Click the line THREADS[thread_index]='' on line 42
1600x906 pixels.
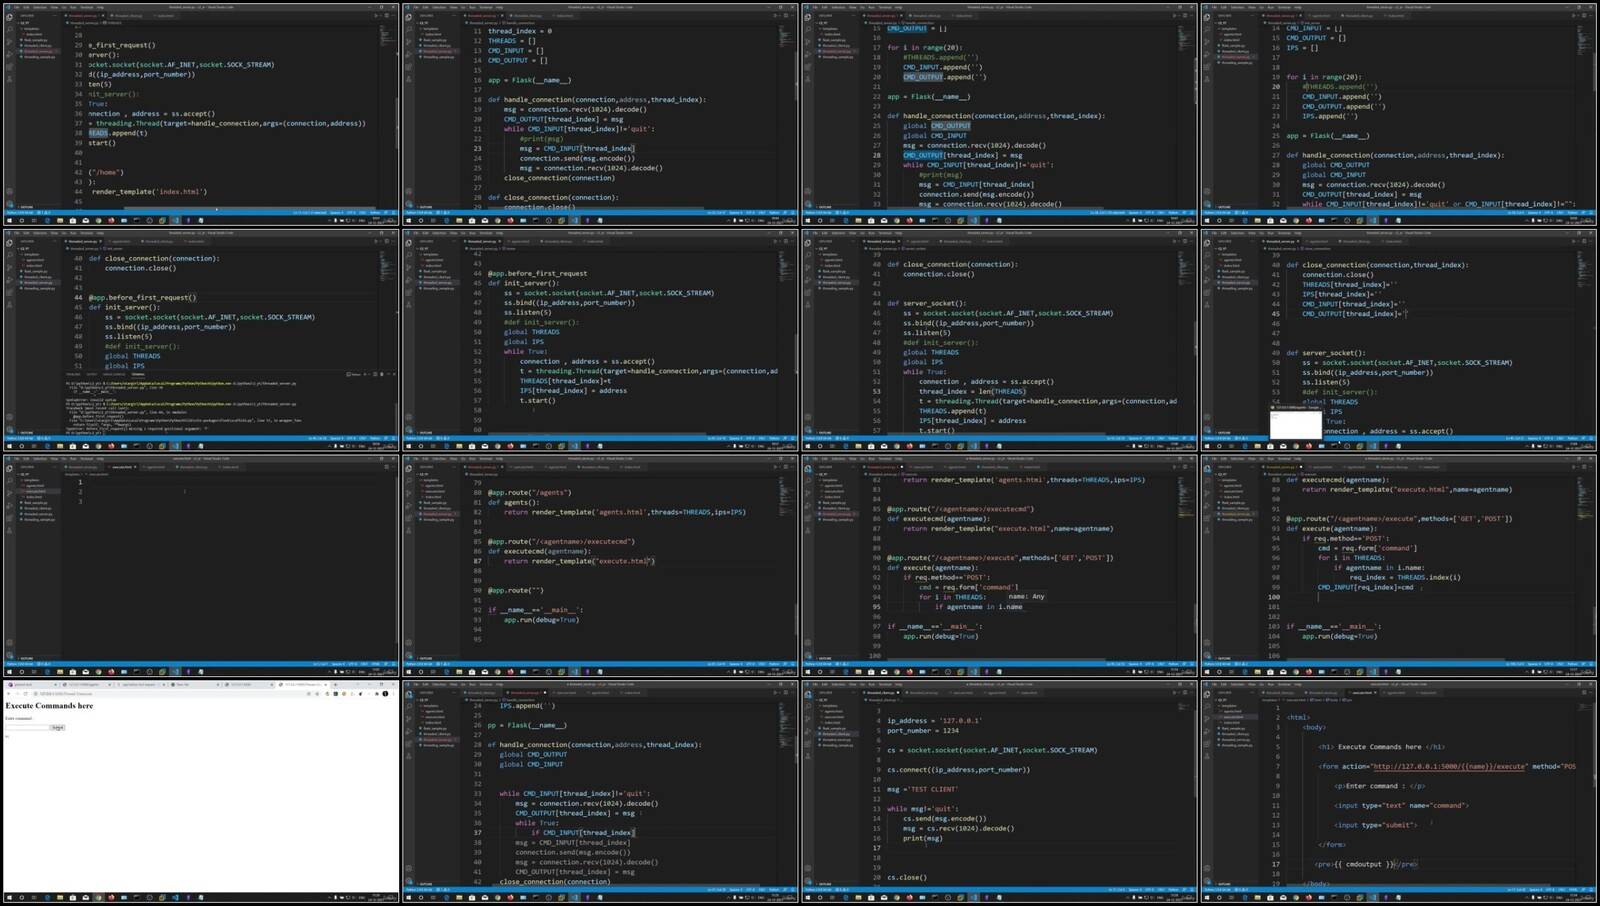tap(1353, 284)
